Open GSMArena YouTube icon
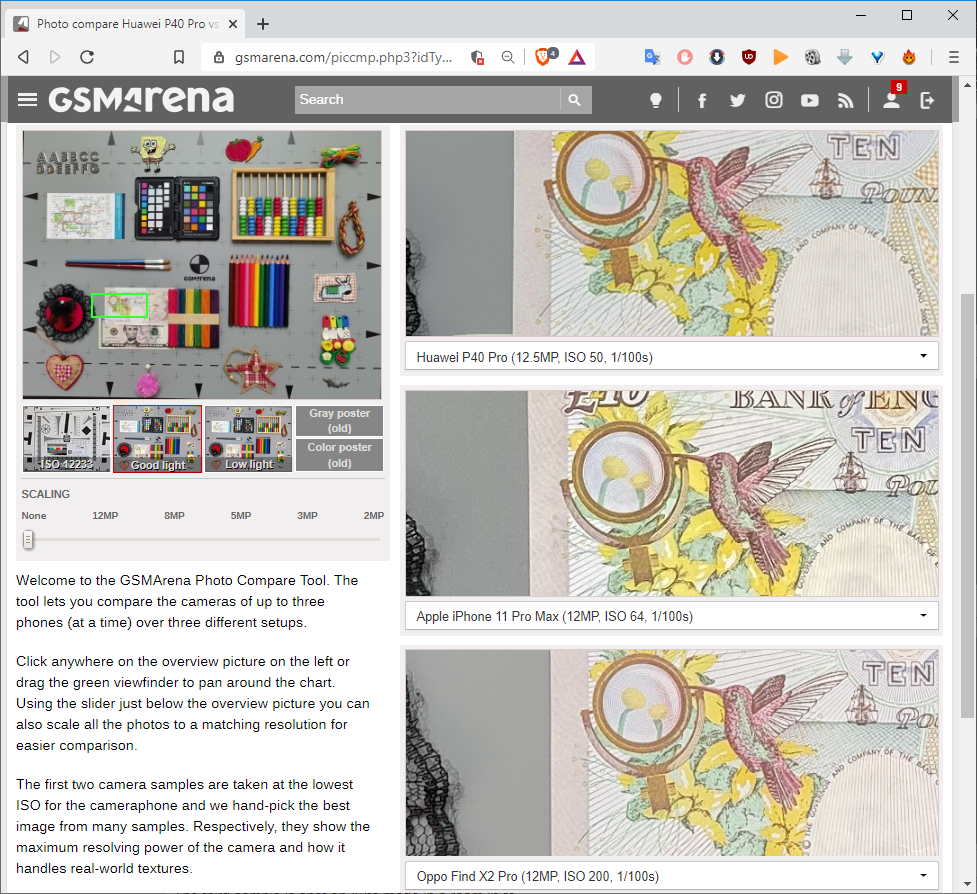The width and height of the screenshot is (977, 894). pyautogui.click(x=809, y=100)
